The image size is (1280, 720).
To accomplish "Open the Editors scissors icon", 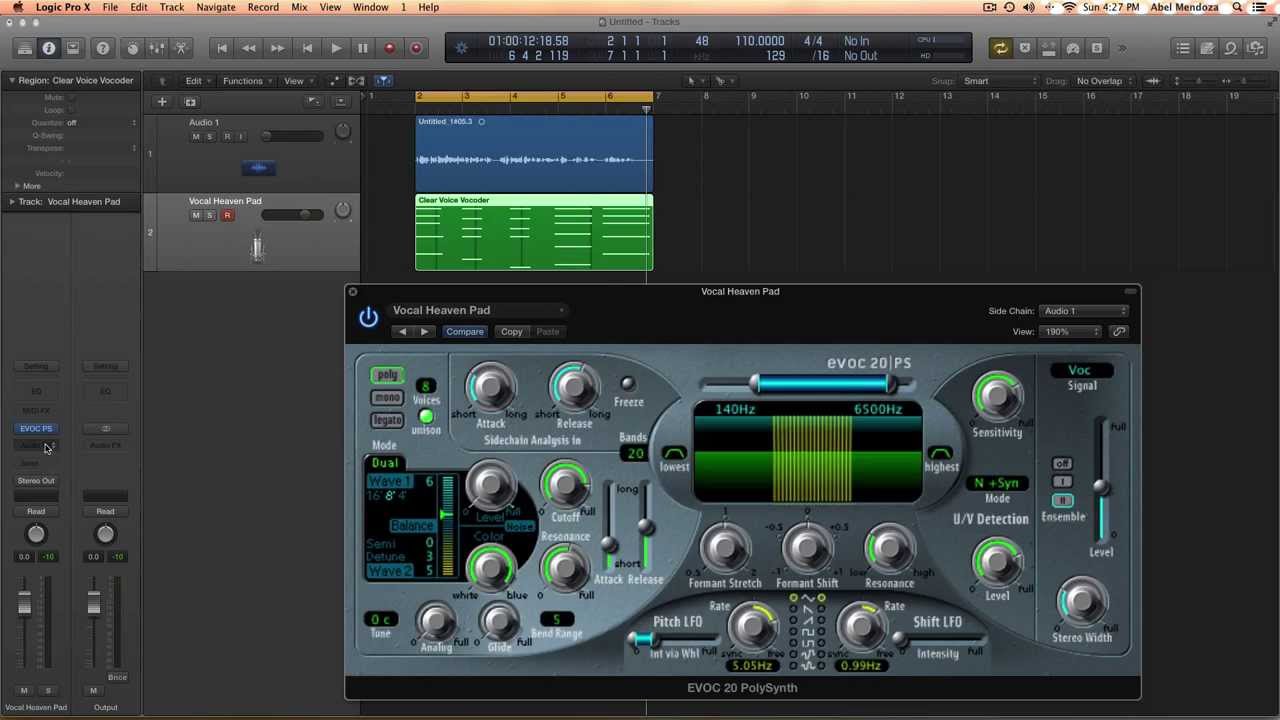I will pos(181,48).
